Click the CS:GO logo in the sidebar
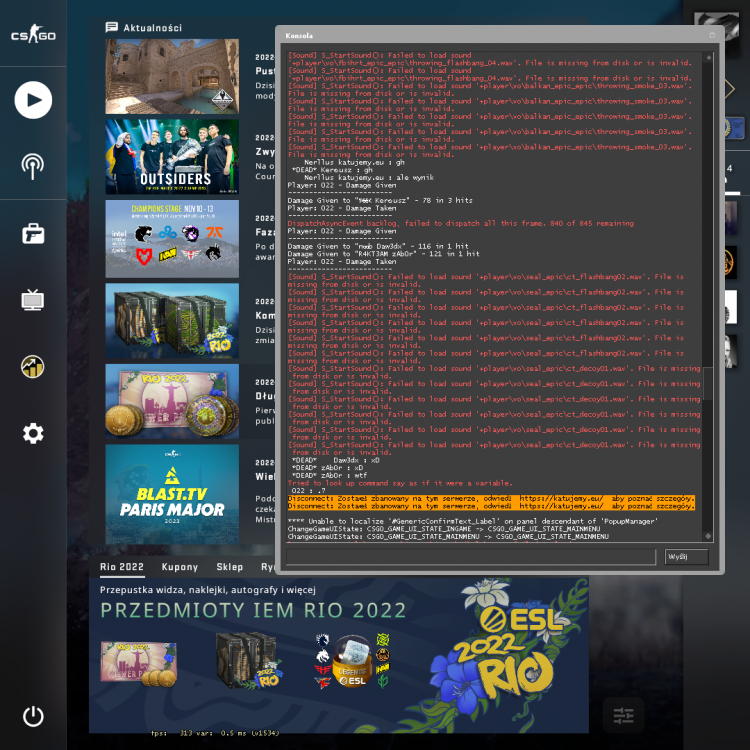 33,34
